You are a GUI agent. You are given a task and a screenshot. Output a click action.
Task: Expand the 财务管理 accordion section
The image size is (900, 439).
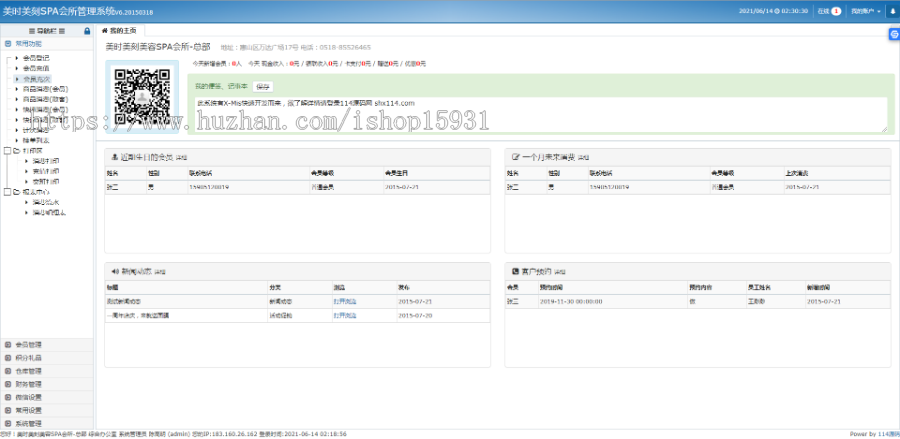(x=28, y=384)
